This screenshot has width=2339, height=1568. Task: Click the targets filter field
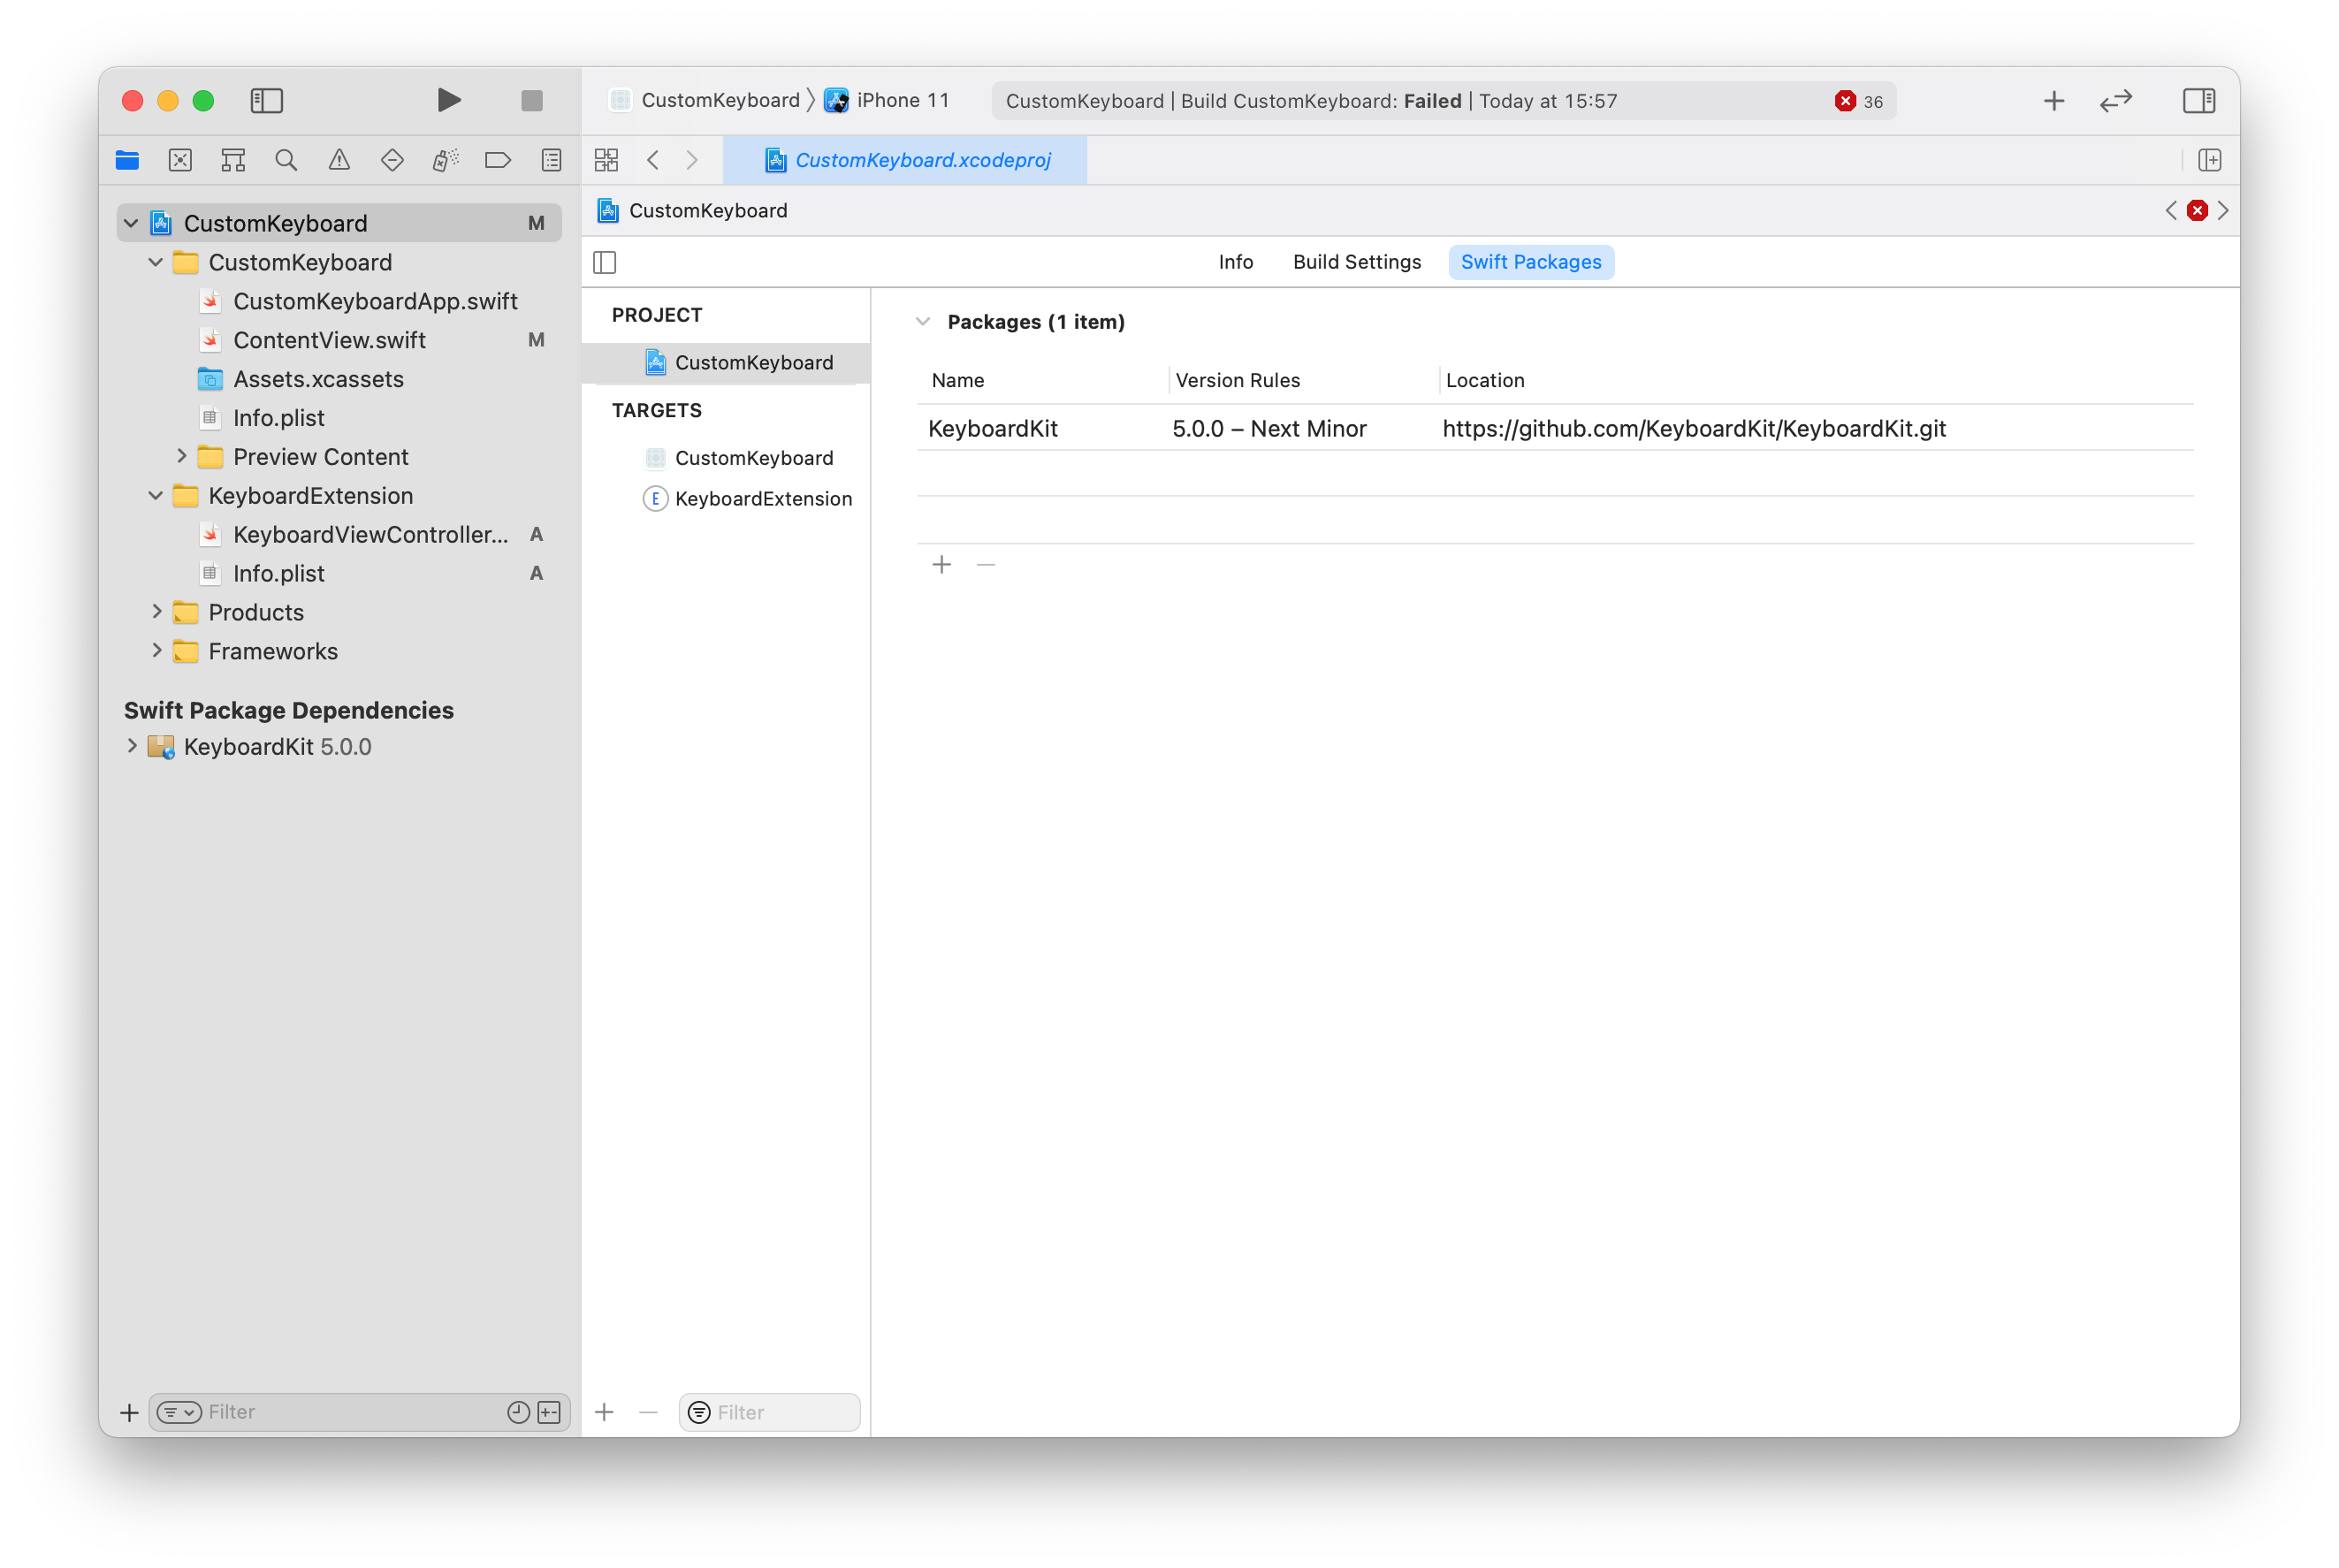(x=769, y=1412)
